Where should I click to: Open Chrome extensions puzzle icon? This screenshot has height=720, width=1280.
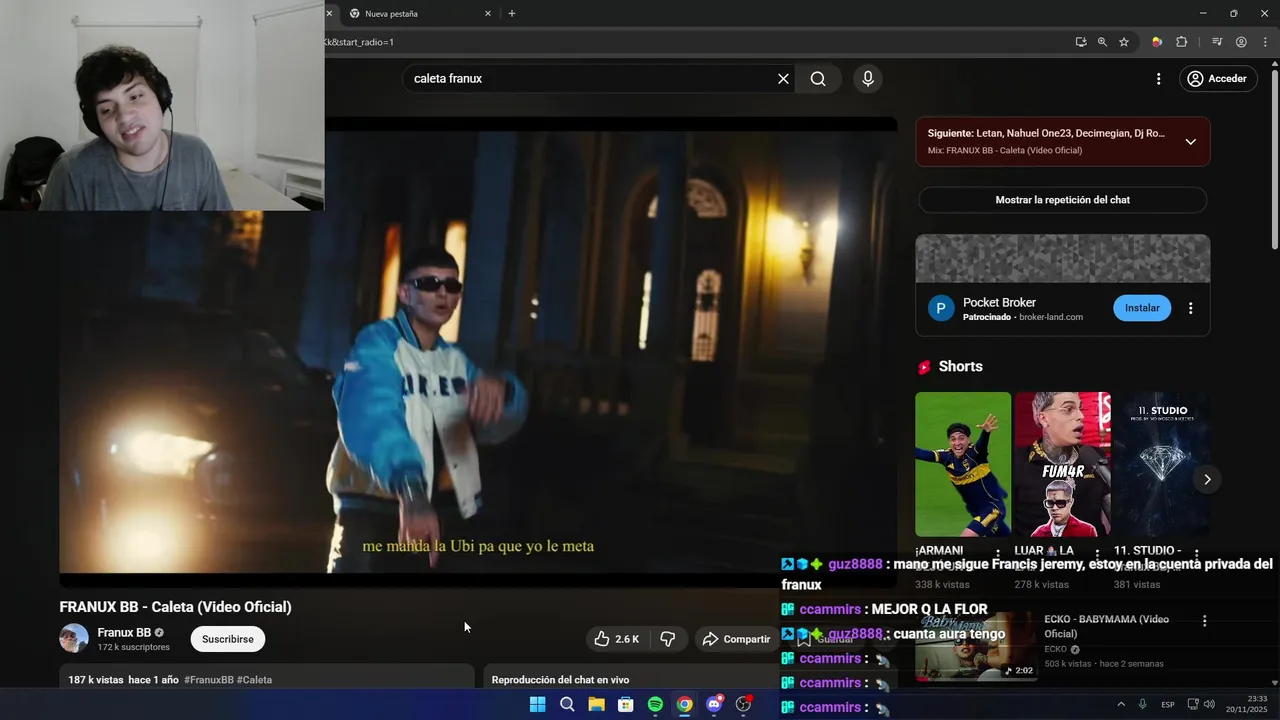tap(1182, 42)
